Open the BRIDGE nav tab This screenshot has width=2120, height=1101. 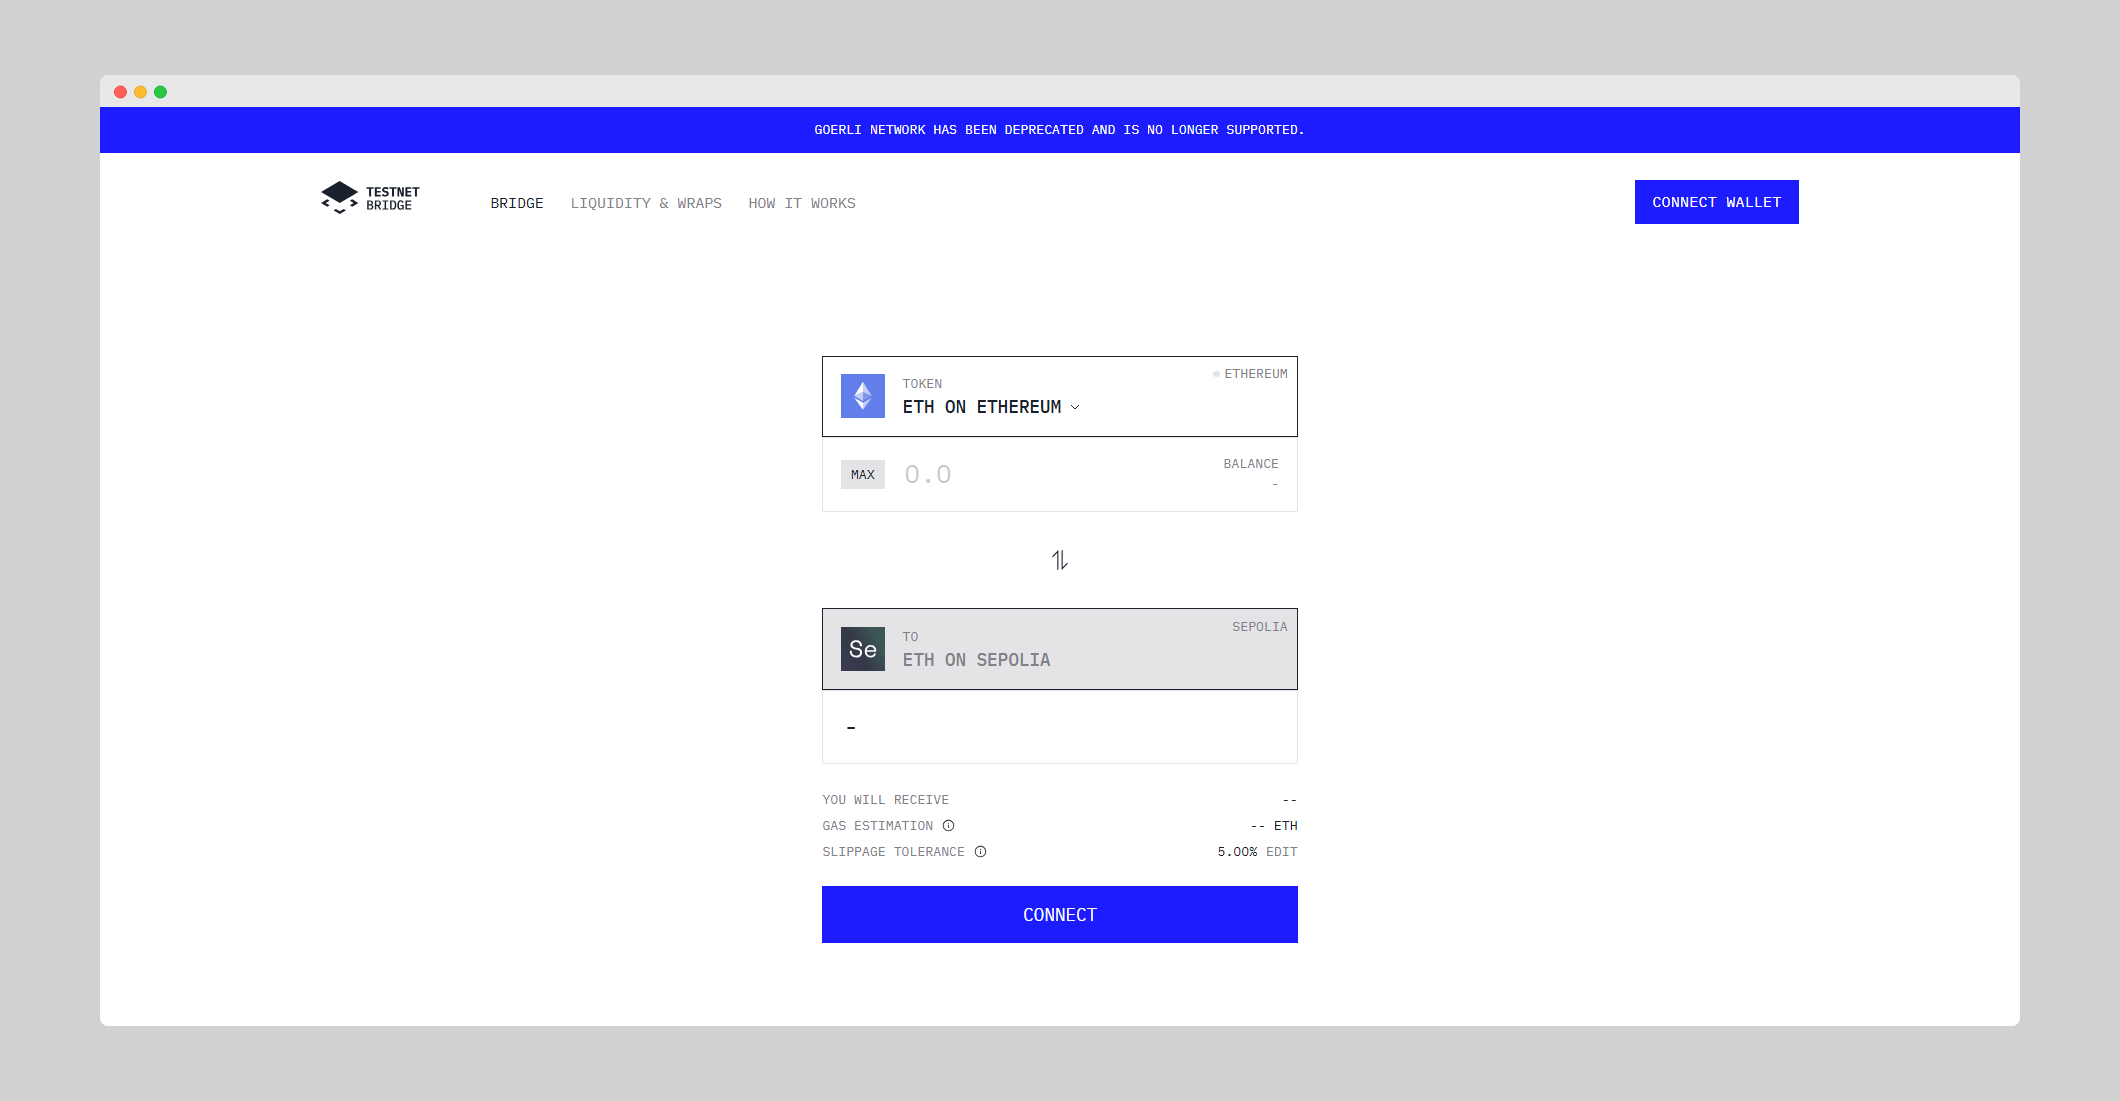tap(517, 203)
